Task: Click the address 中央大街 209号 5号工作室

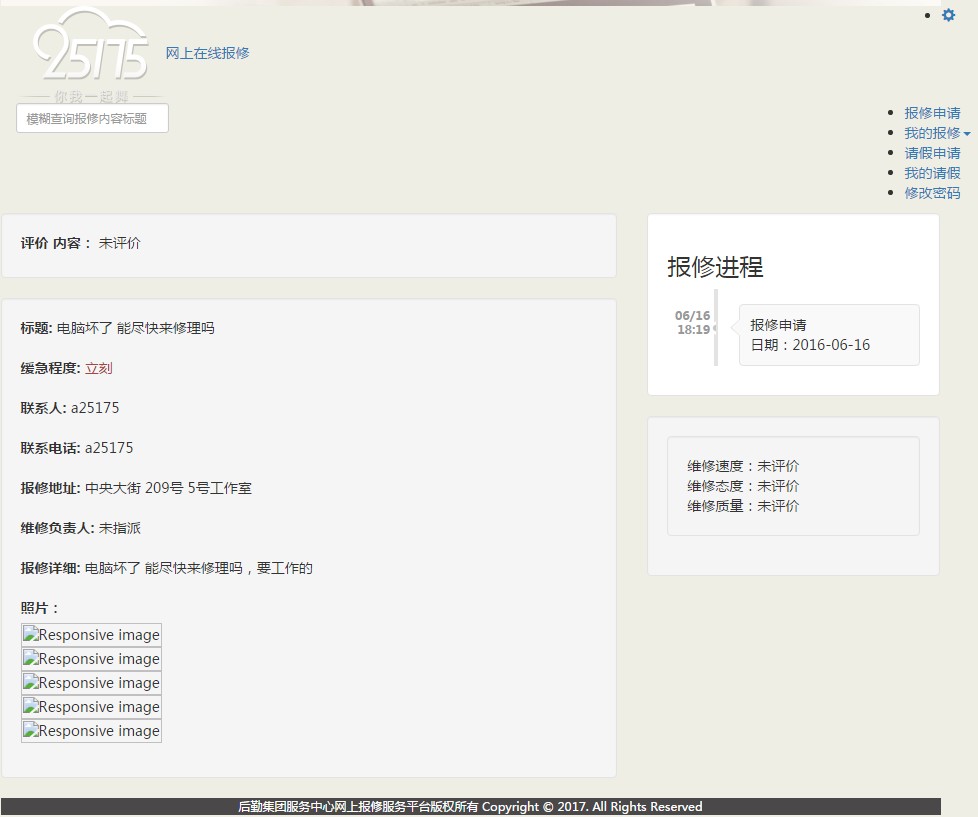Action: (x=168, y=488)
